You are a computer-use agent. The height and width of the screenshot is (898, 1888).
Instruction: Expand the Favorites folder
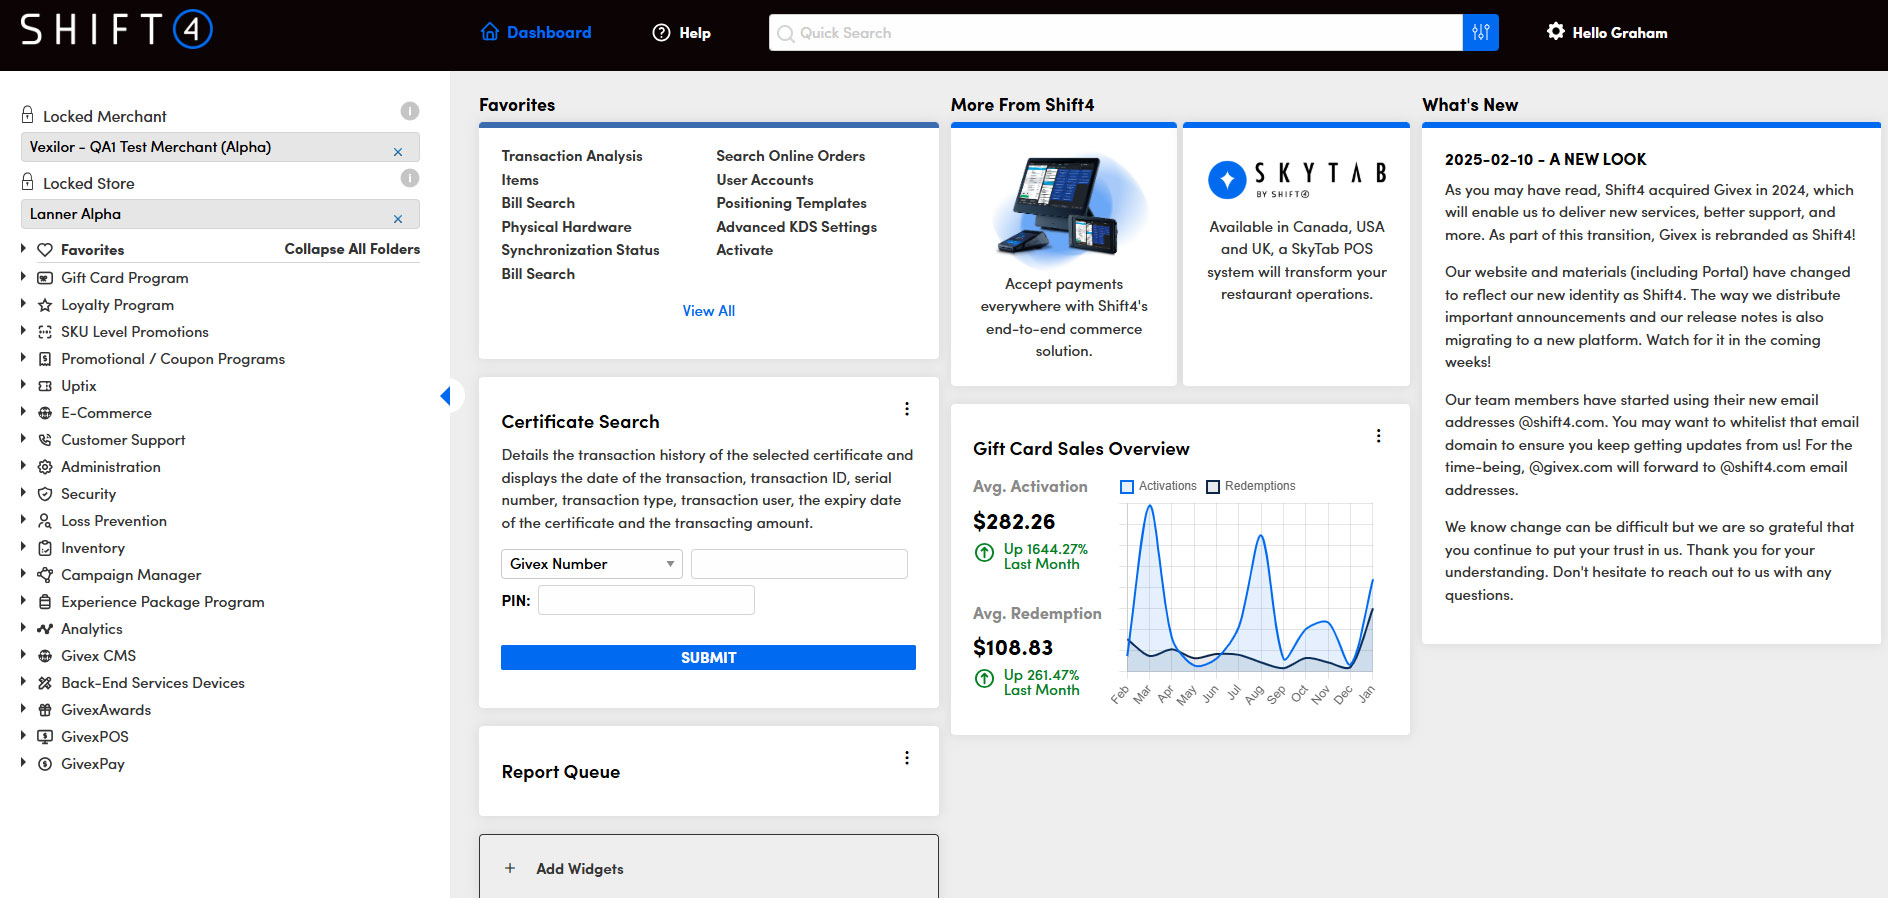[23, 249]
